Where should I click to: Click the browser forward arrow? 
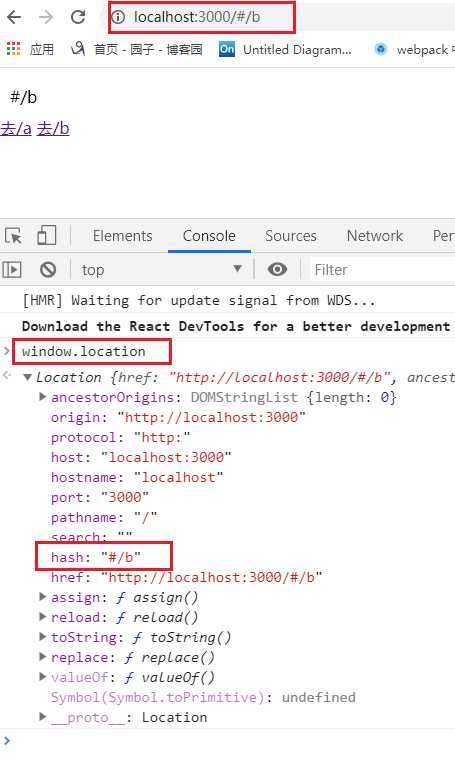(x=46, y=17)
